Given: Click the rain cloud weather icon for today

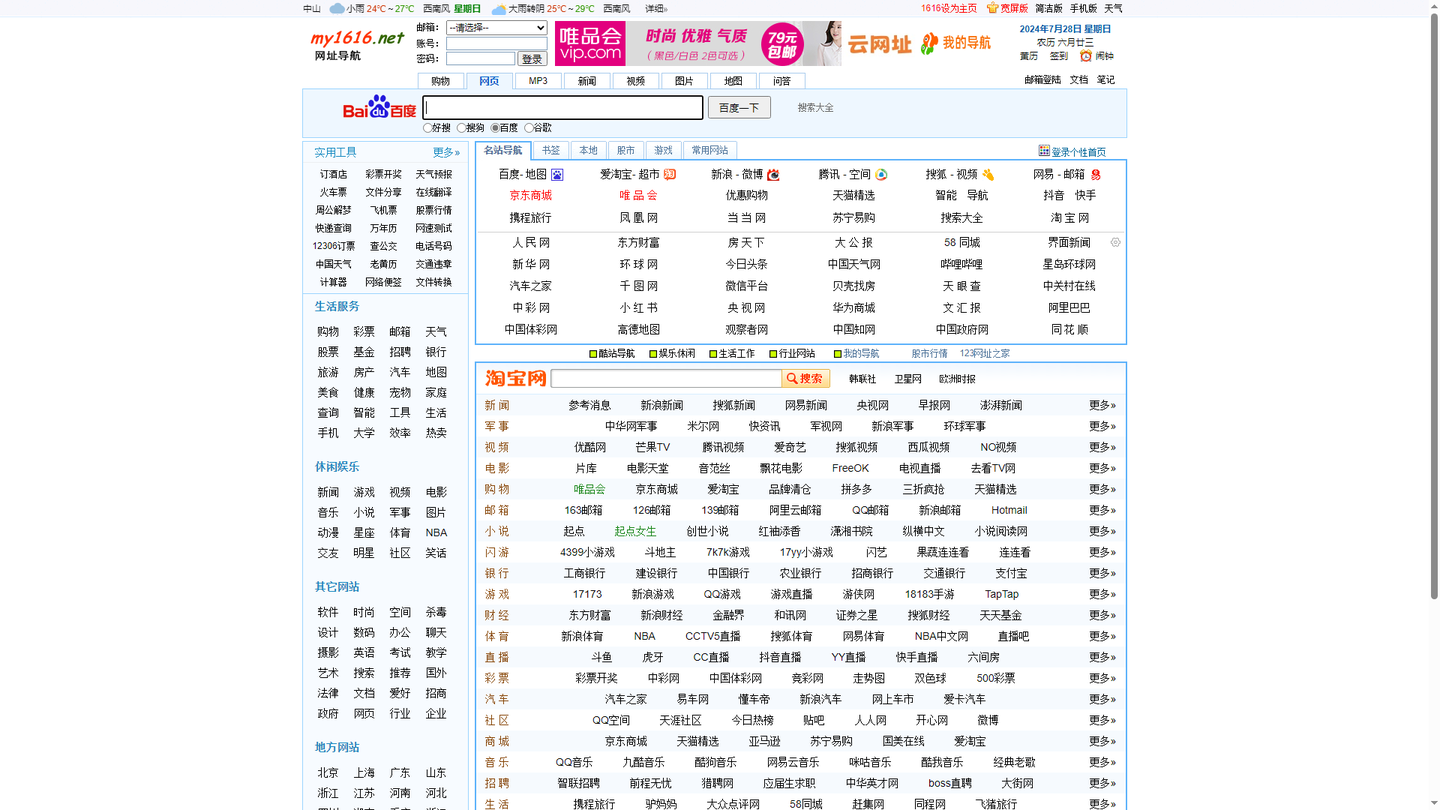Looking at the screenshot, I should [337, 8].
